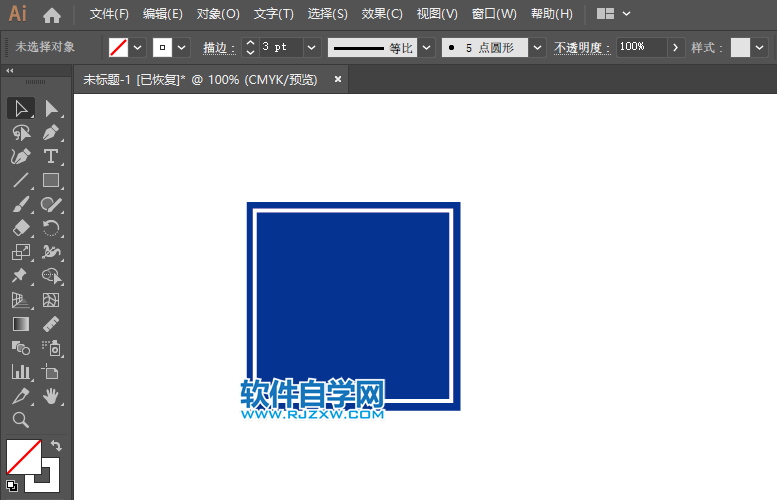Expand the 5 点圆形 brush dropdown
The height and width of the screenshot is (500, 777).
click(537, 47)
